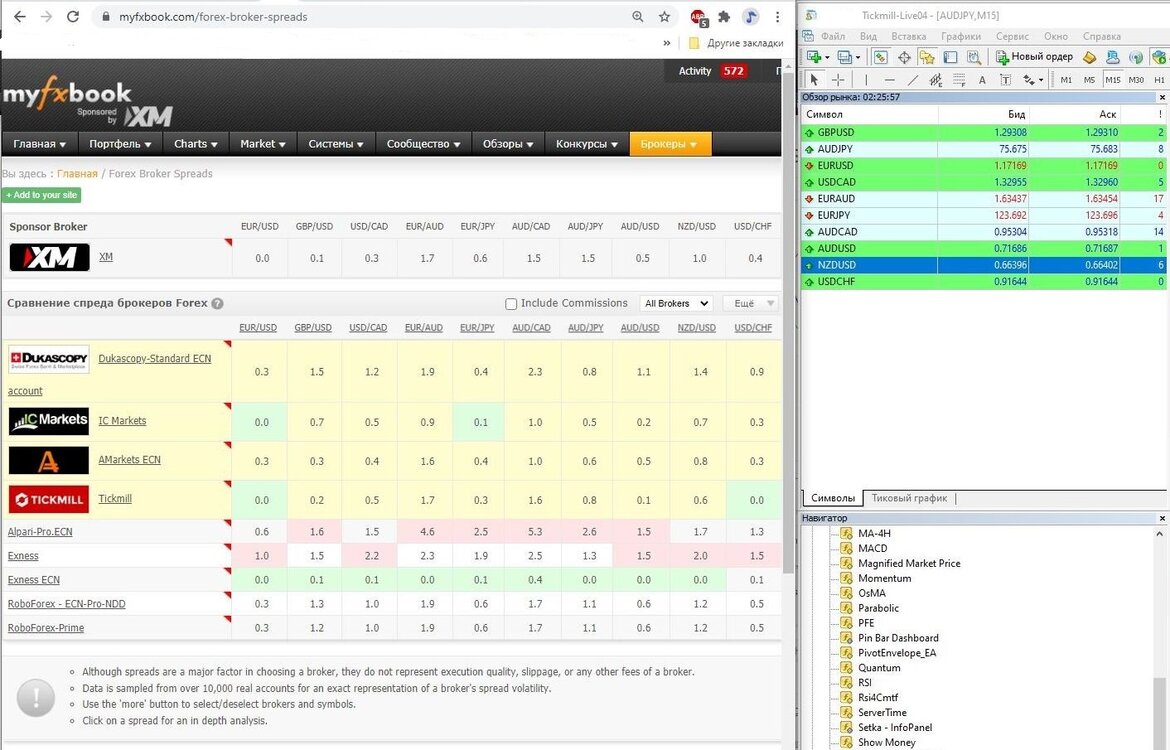Image resolution: width=1170 pixels, height=750 pixels.
Task: Show hidden bookmarks with the » chevron
Action: (x=666, y=43)
